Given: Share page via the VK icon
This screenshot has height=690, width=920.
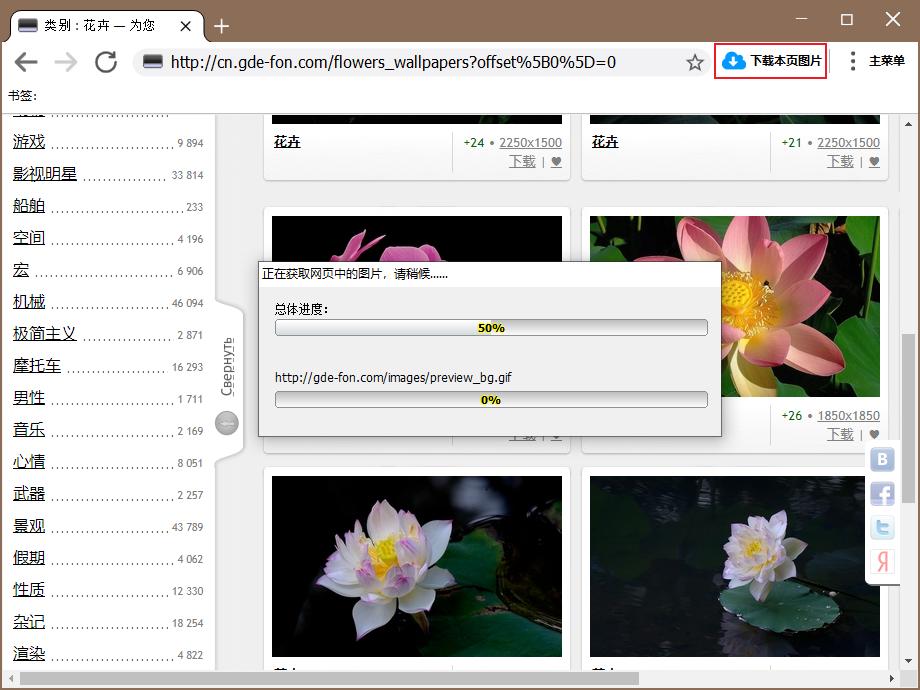Looking at the screenshot, I should (881, 460).
